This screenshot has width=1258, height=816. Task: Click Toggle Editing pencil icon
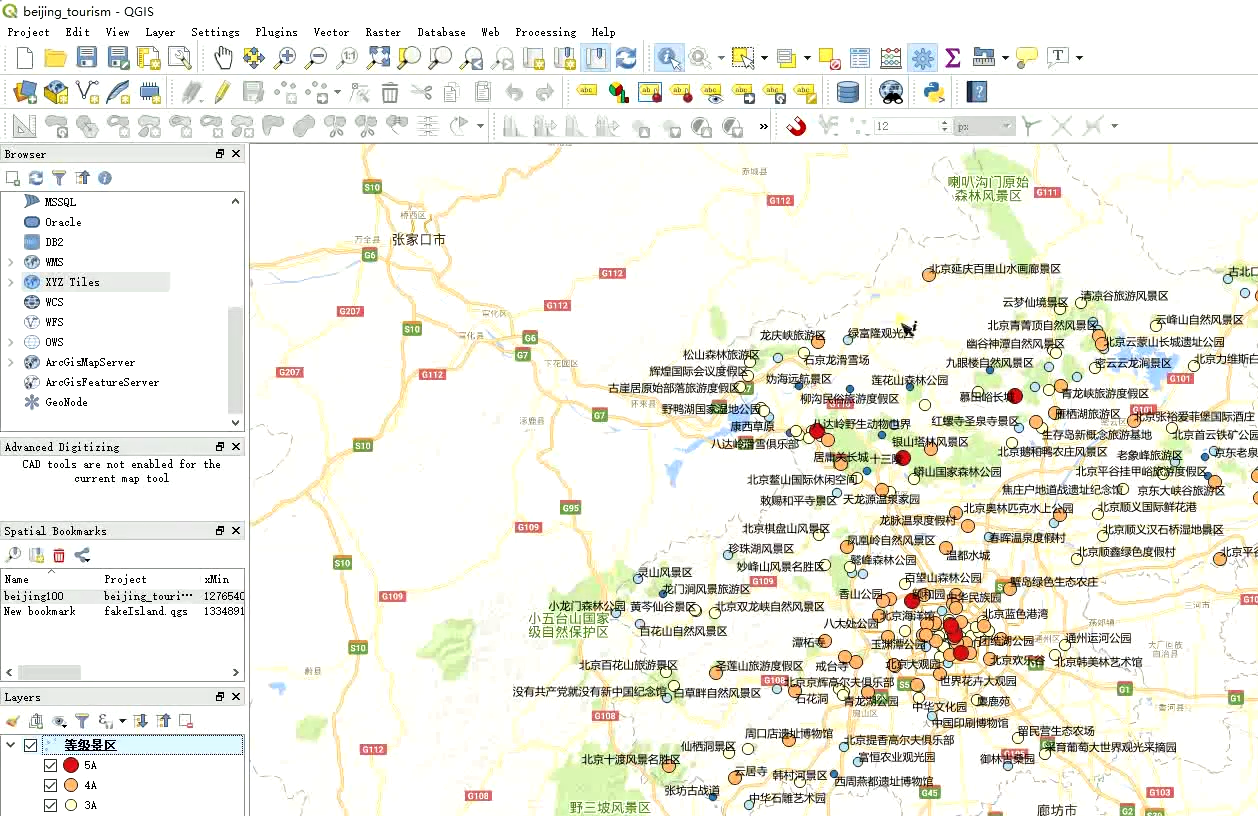(221, 93)
